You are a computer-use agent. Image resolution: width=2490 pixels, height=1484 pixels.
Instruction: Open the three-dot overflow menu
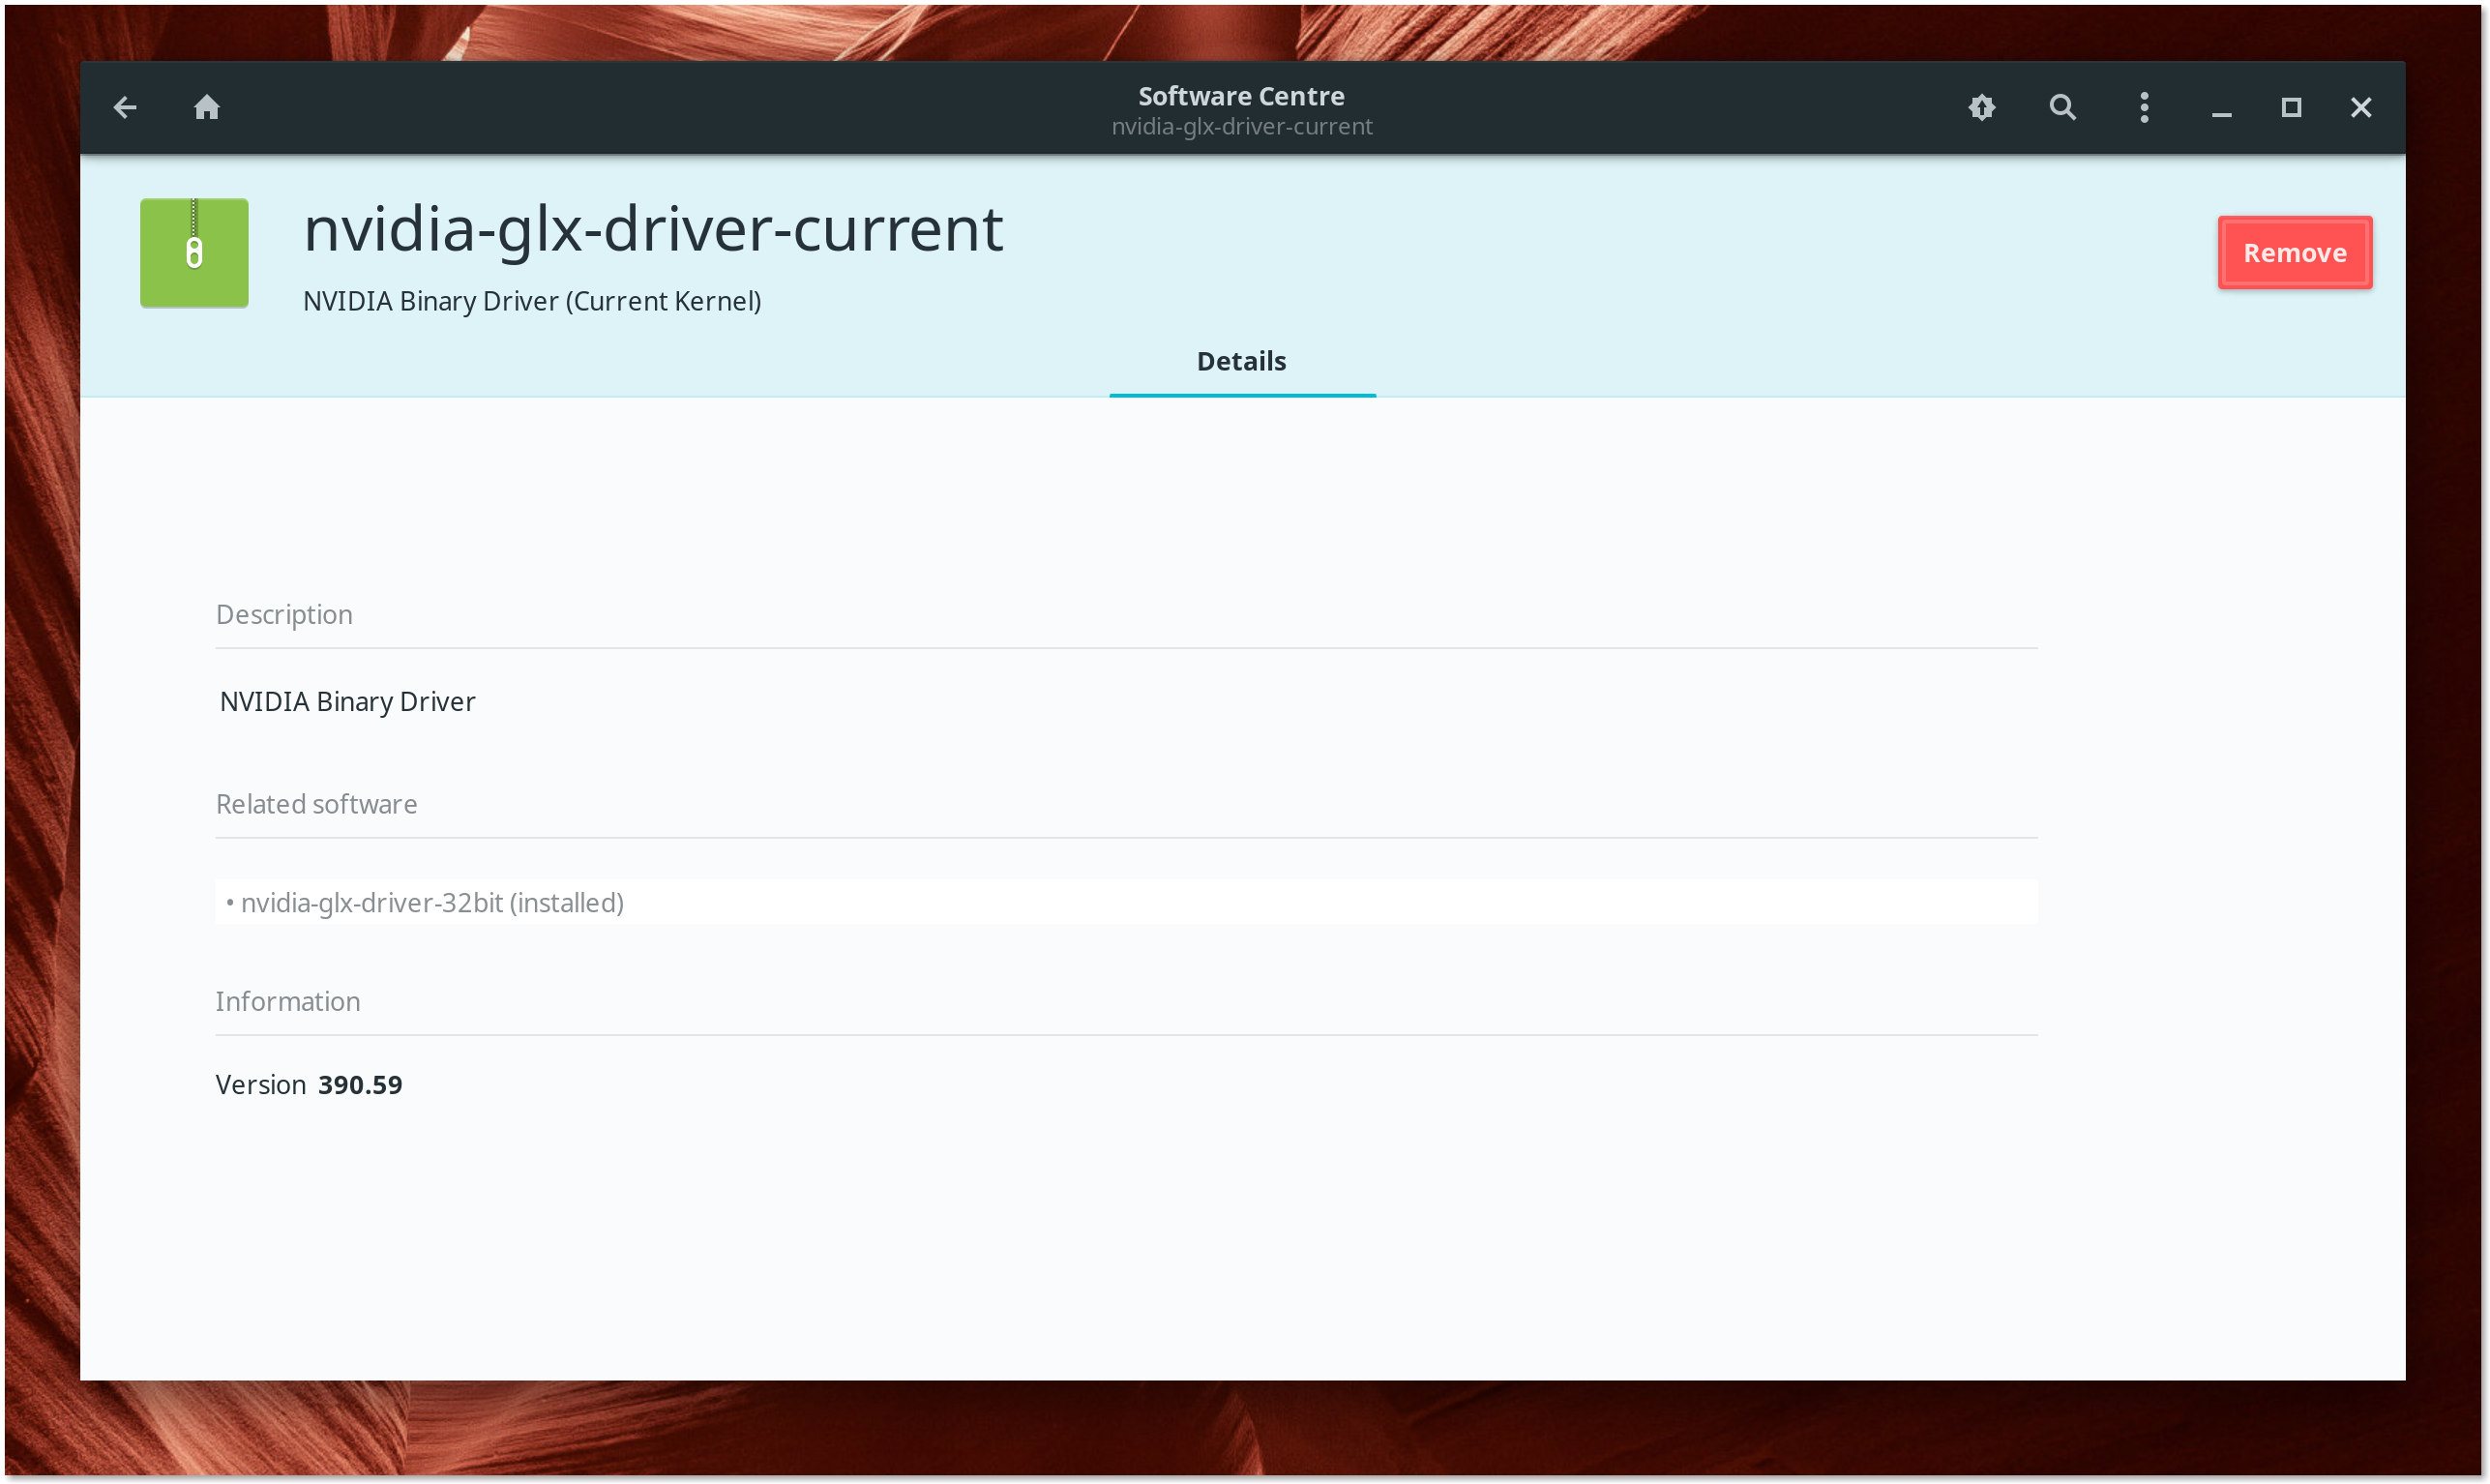[x=2143, y=107]
